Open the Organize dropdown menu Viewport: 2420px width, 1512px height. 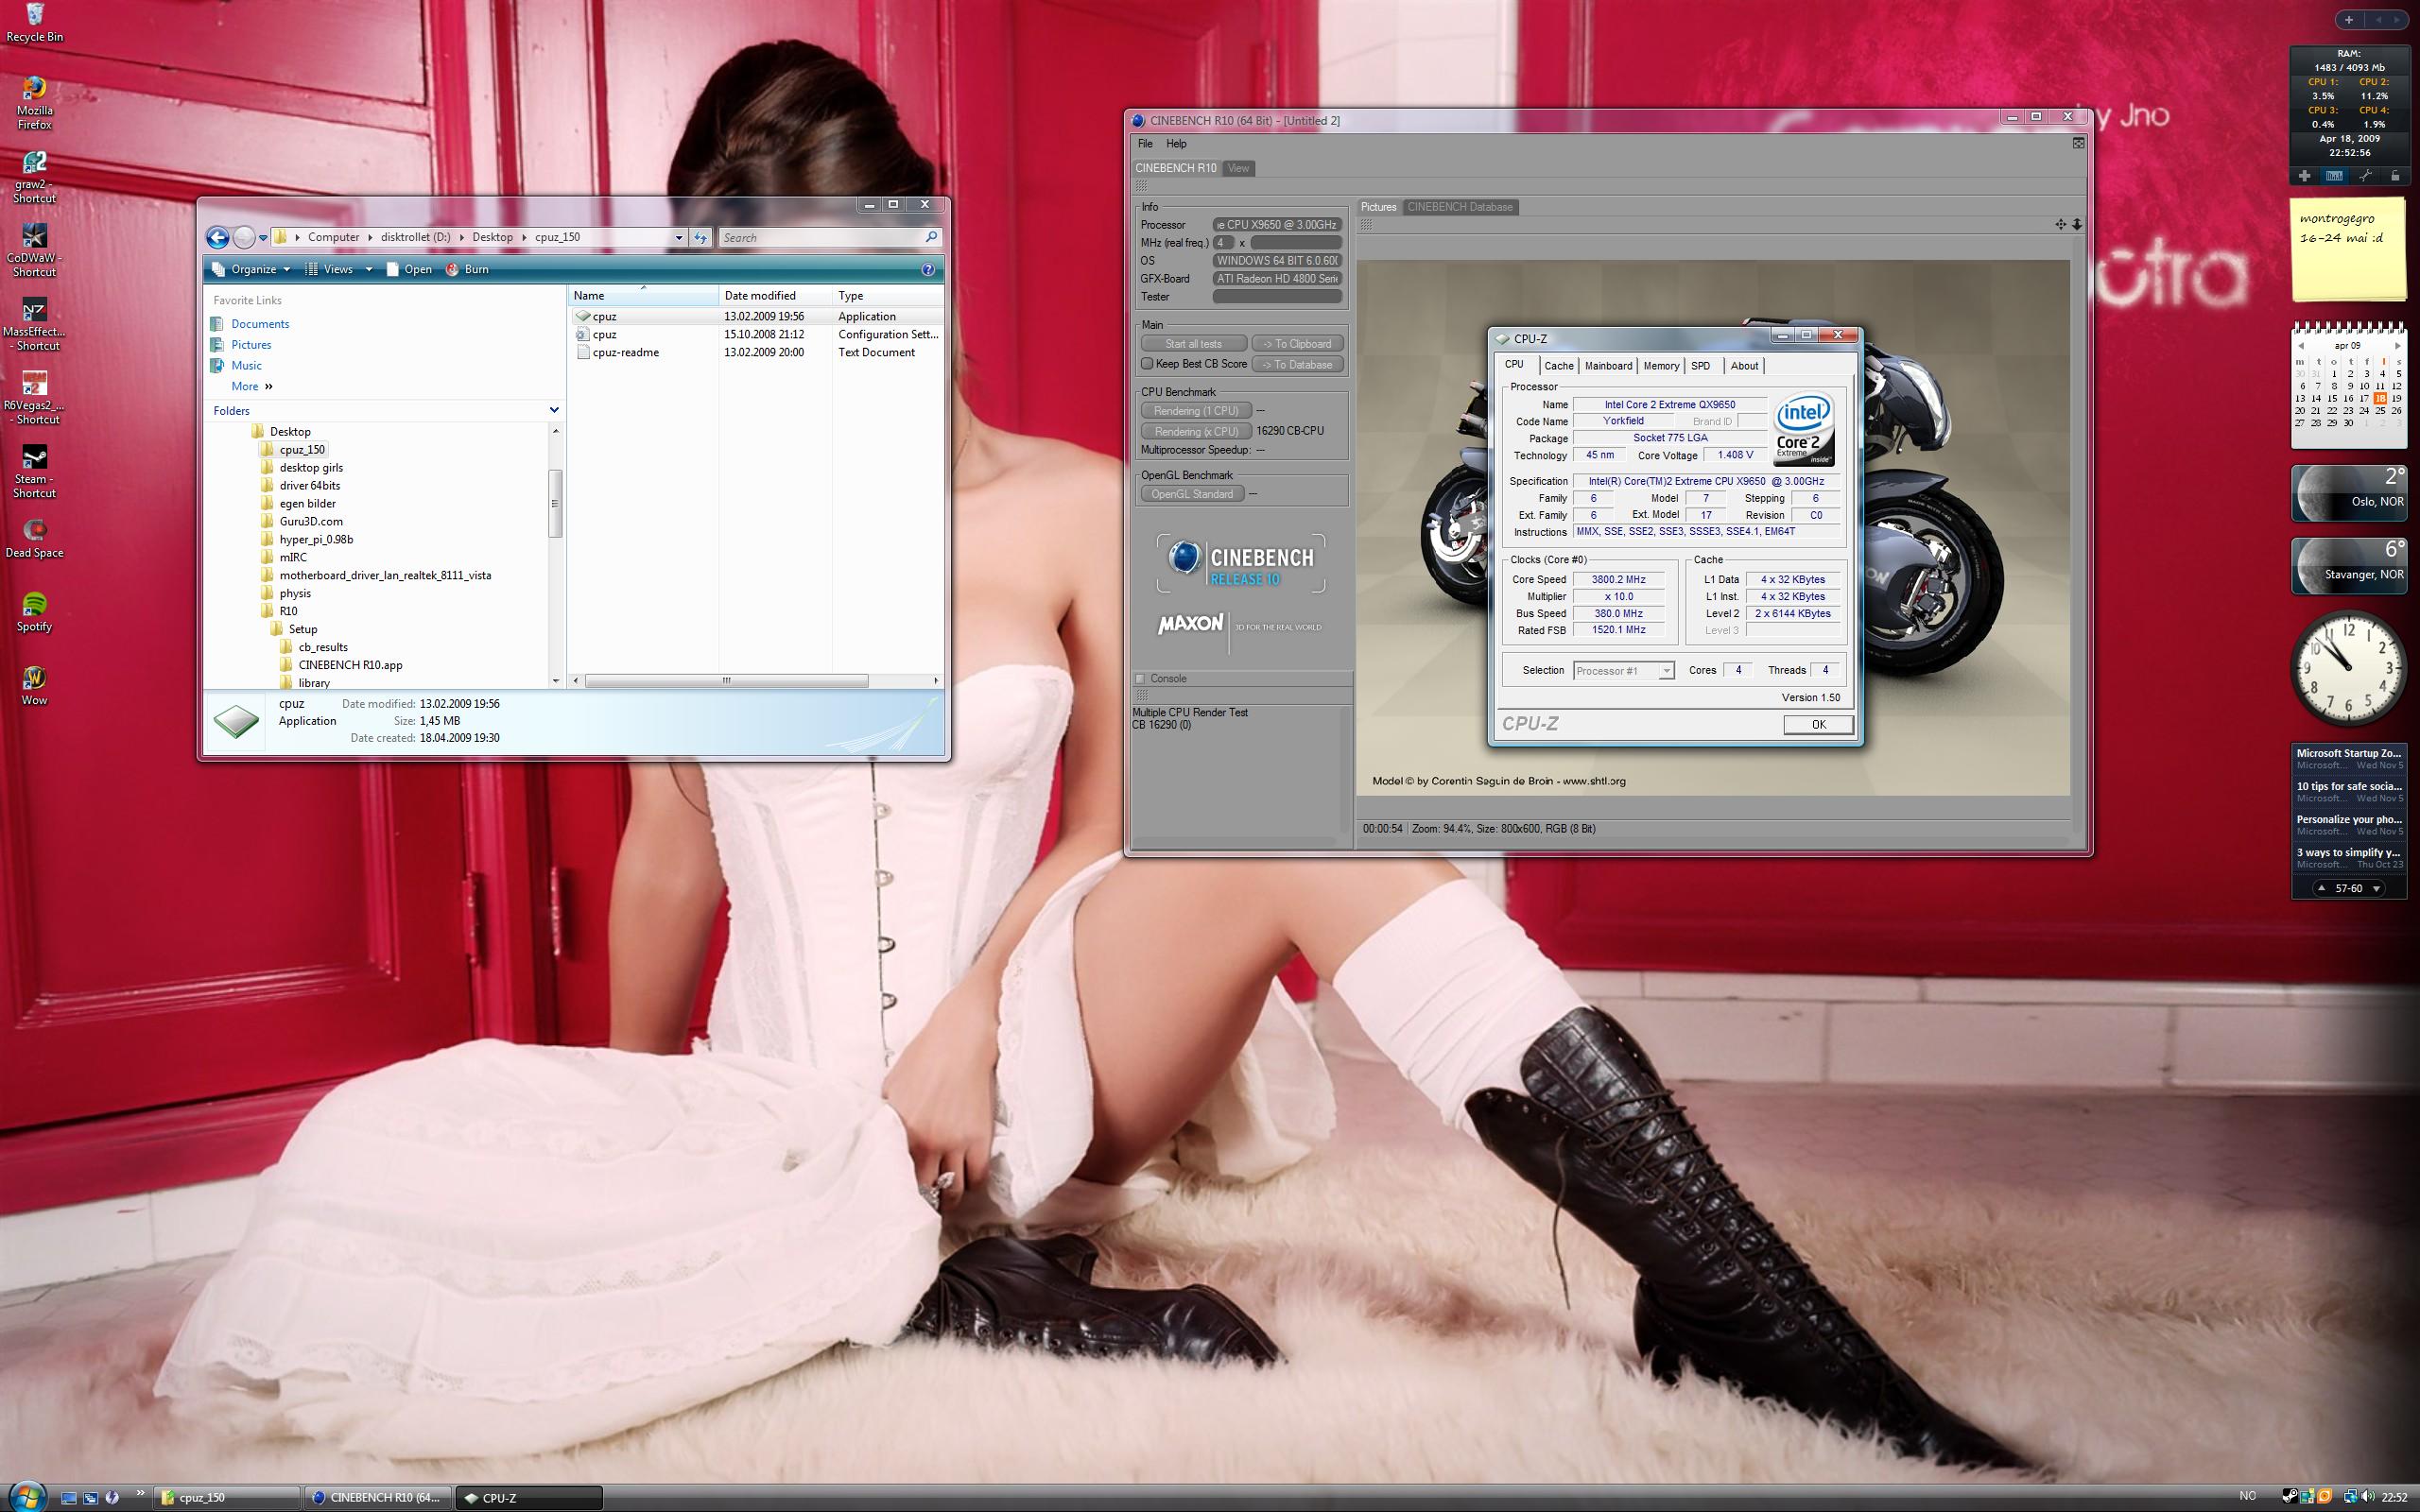[251, 269]
